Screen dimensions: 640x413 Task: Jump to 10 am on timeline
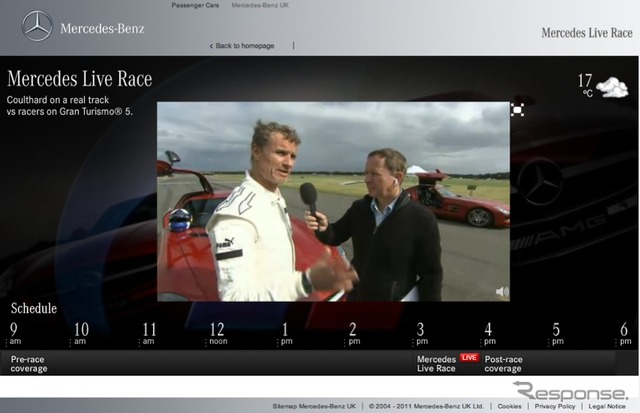click(x=80, y=333)
